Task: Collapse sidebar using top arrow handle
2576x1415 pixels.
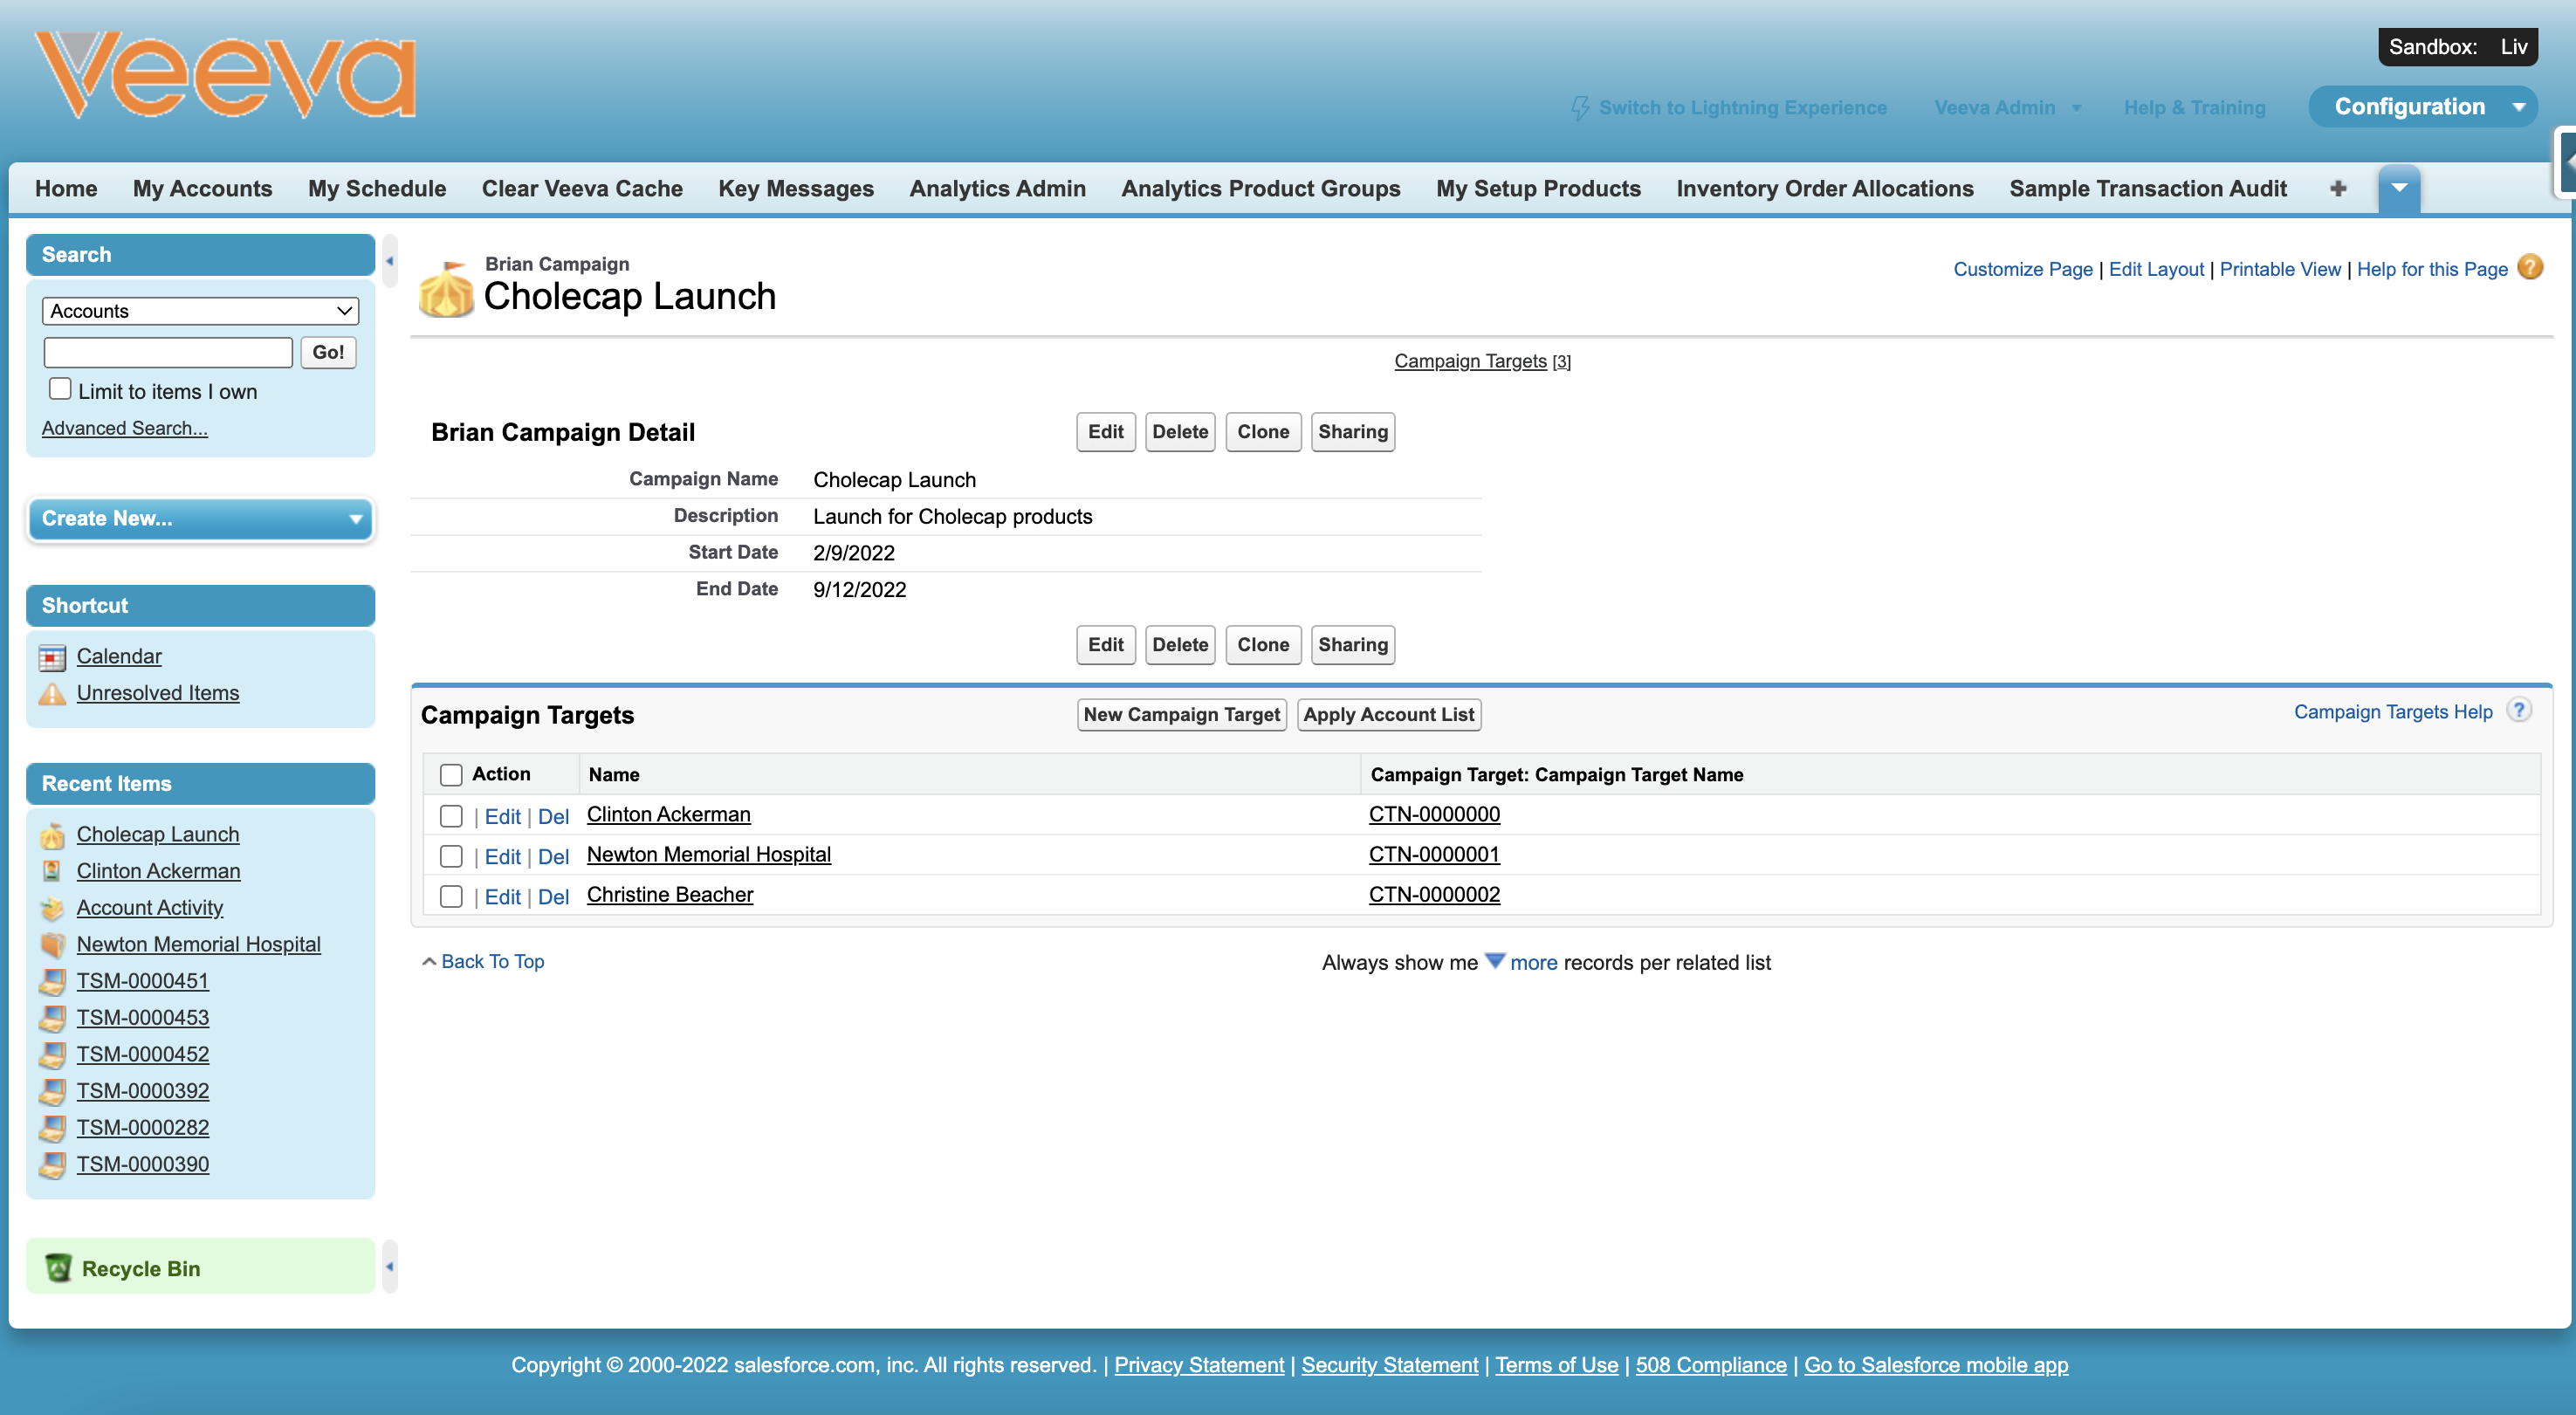Action: 390,261
